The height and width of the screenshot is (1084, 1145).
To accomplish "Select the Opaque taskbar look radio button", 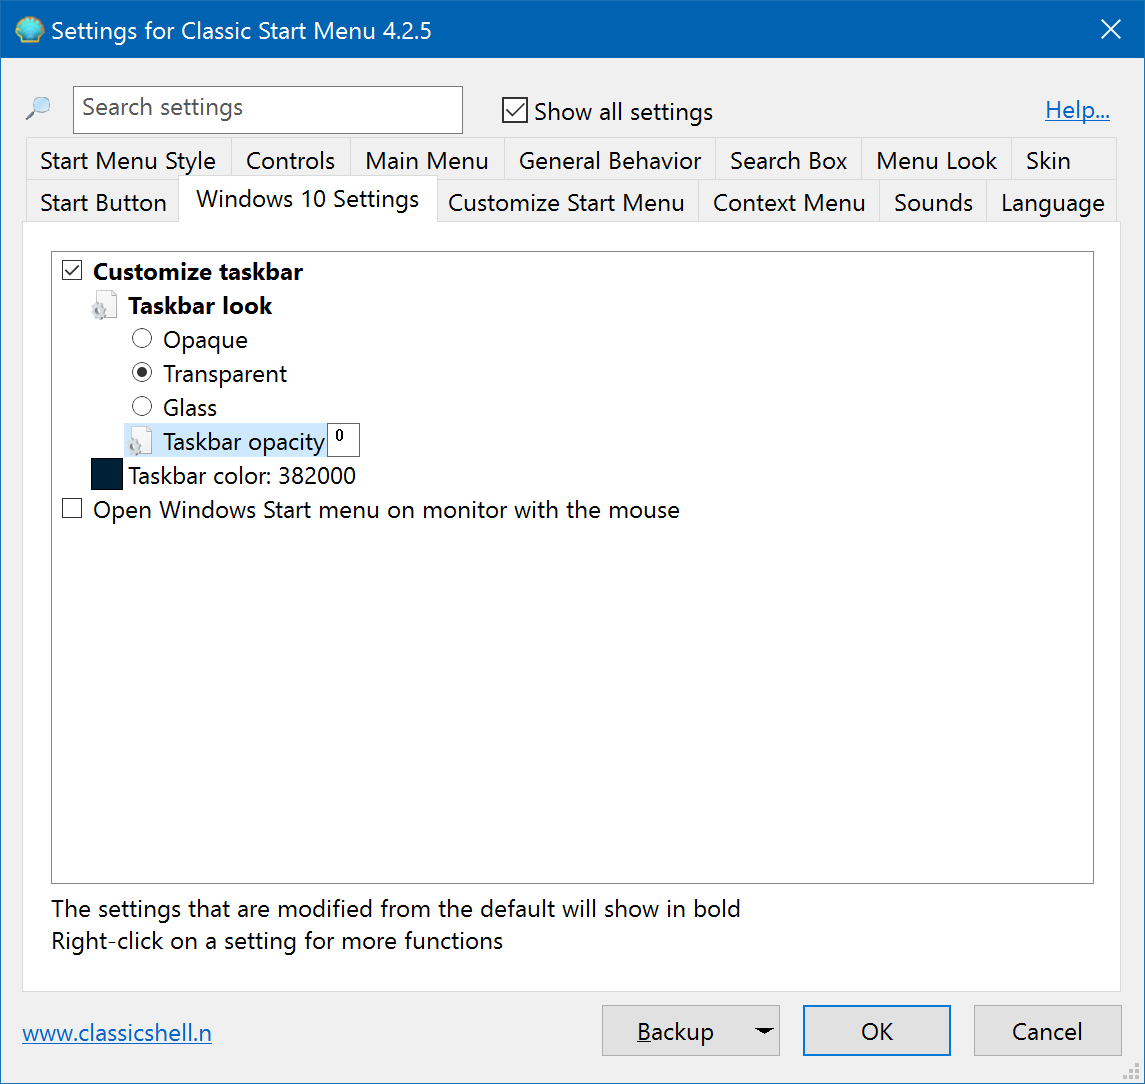I will 142,339.
